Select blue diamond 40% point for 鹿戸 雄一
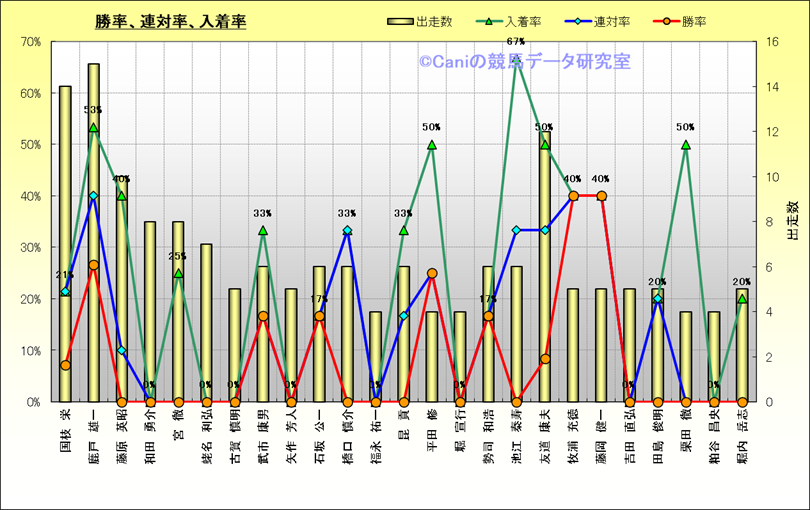 point(93,196)
